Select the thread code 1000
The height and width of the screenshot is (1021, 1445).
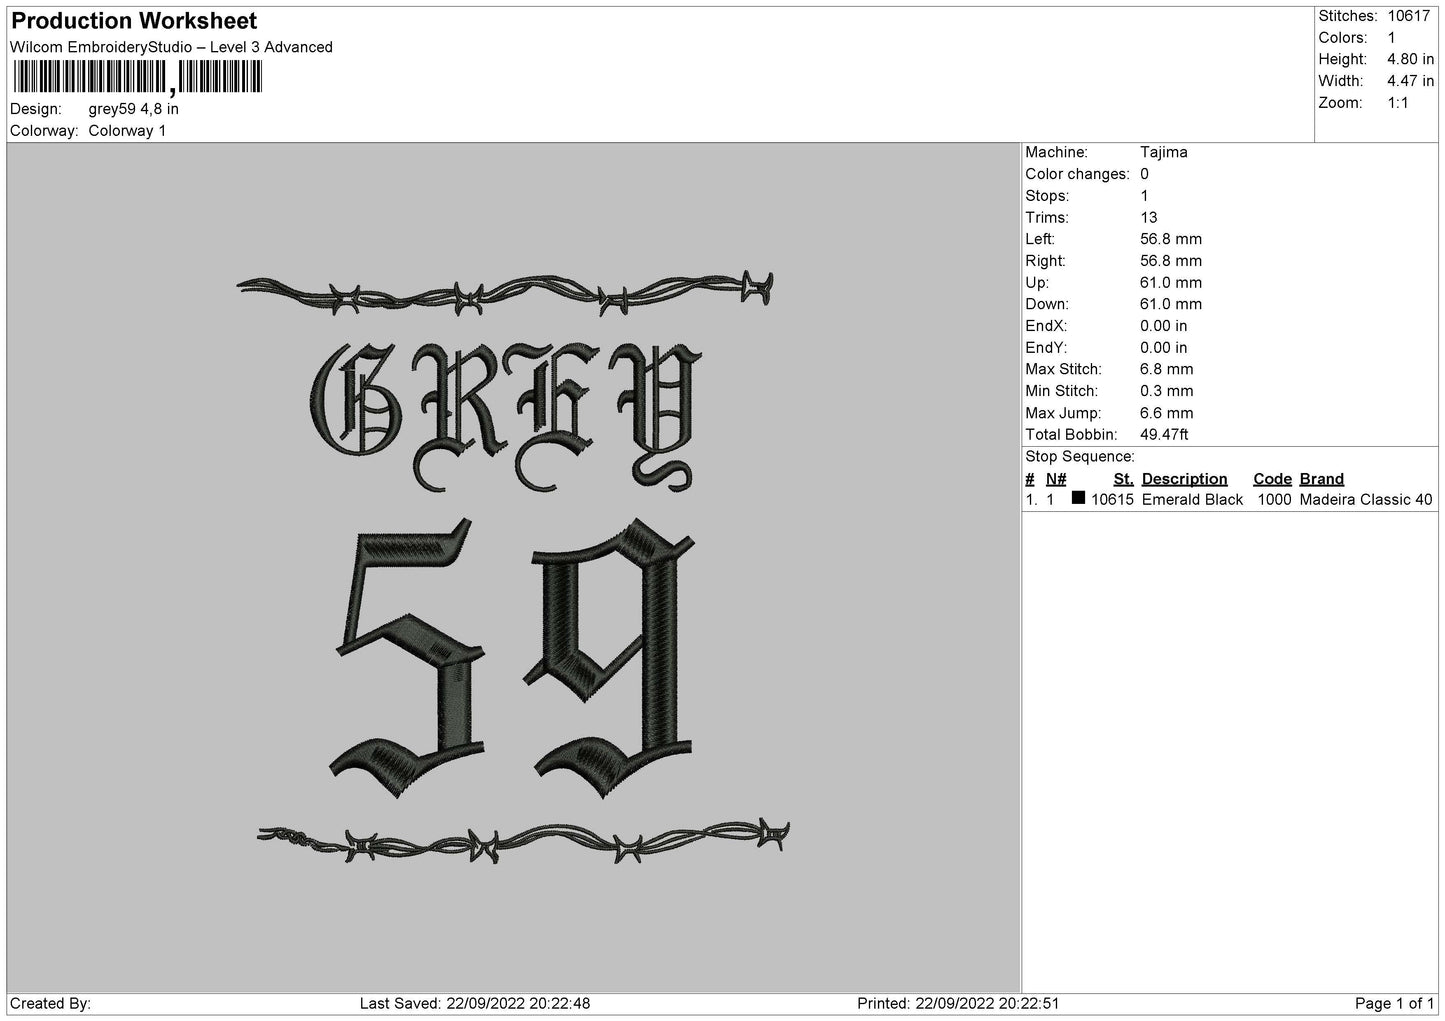[1273, 500]
